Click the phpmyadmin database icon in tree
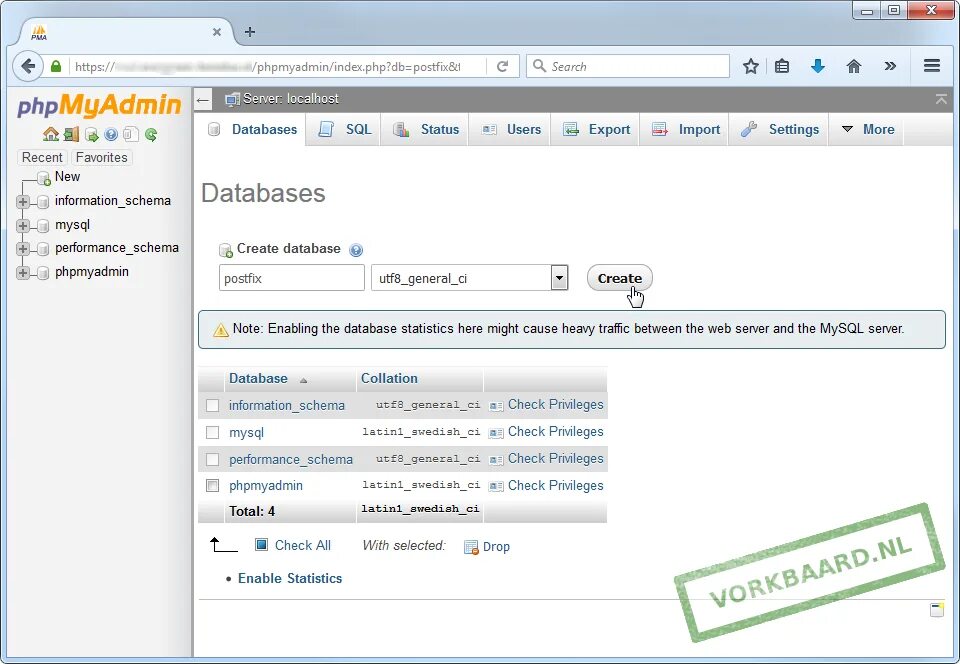Screen dimensions: 960x664 (43, 273)
